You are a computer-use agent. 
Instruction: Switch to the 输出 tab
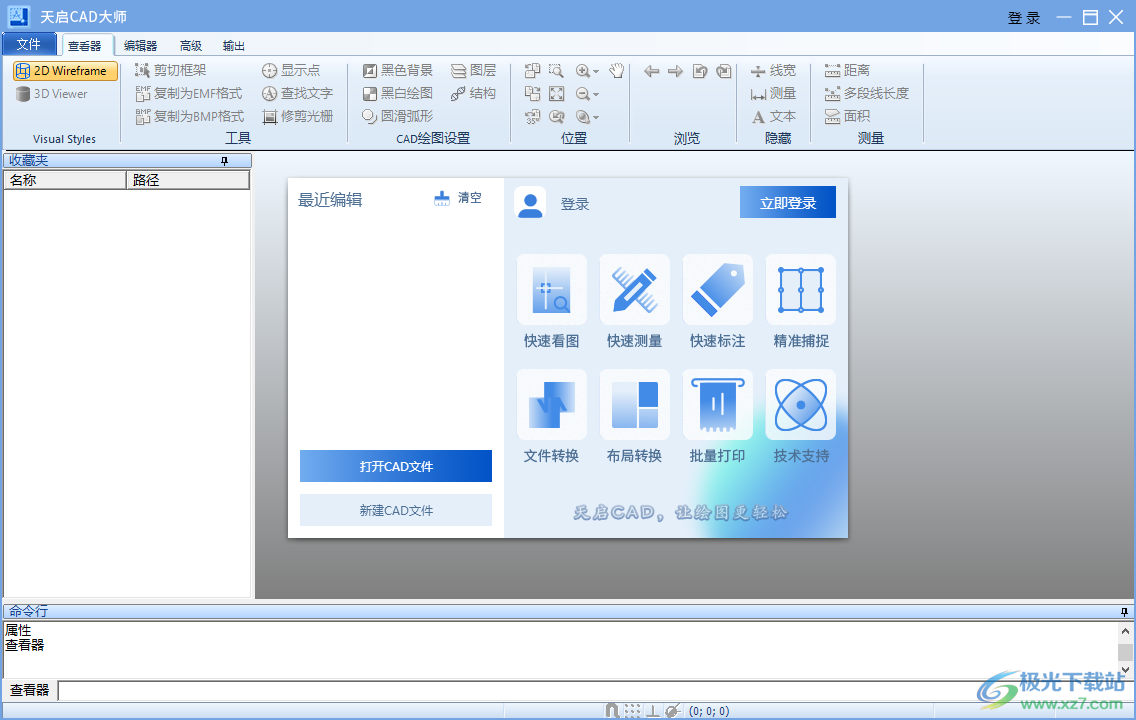coord(233,46)
